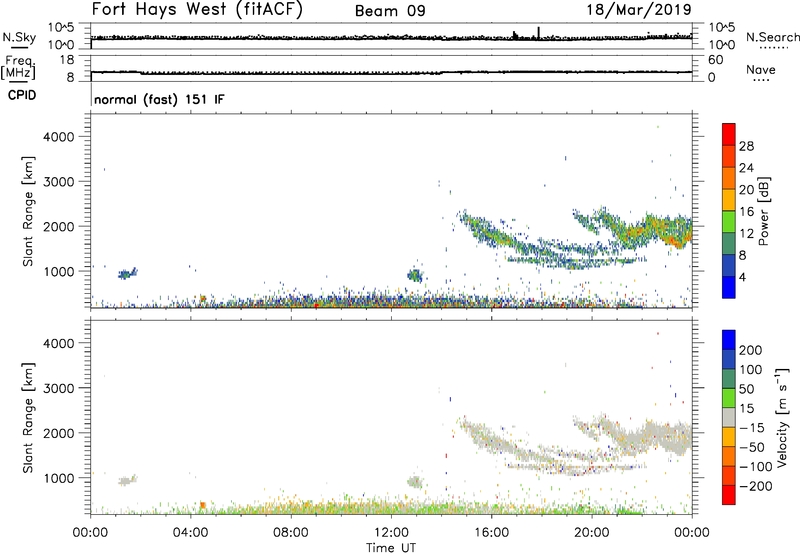The width and height of the screenshot is (800, 554).
Task: Click the "04:00" time tick label
Action: [x=190, y=533]
